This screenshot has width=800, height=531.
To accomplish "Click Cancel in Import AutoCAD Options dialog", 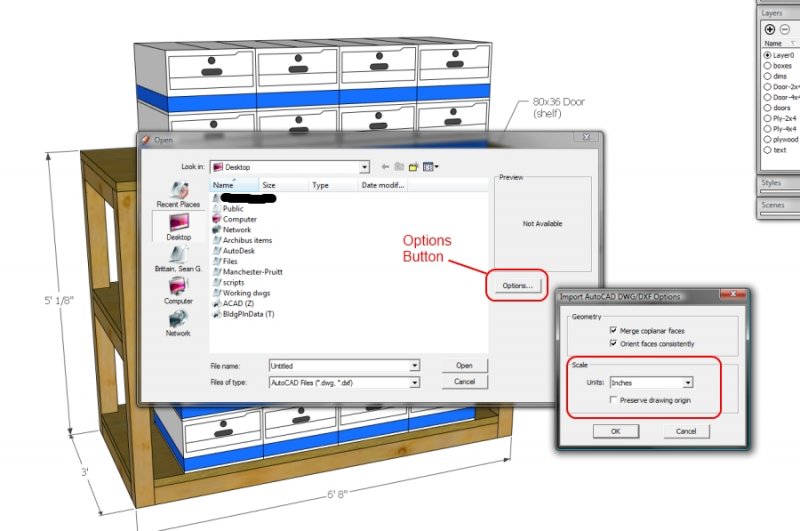I will coord(686,431).
